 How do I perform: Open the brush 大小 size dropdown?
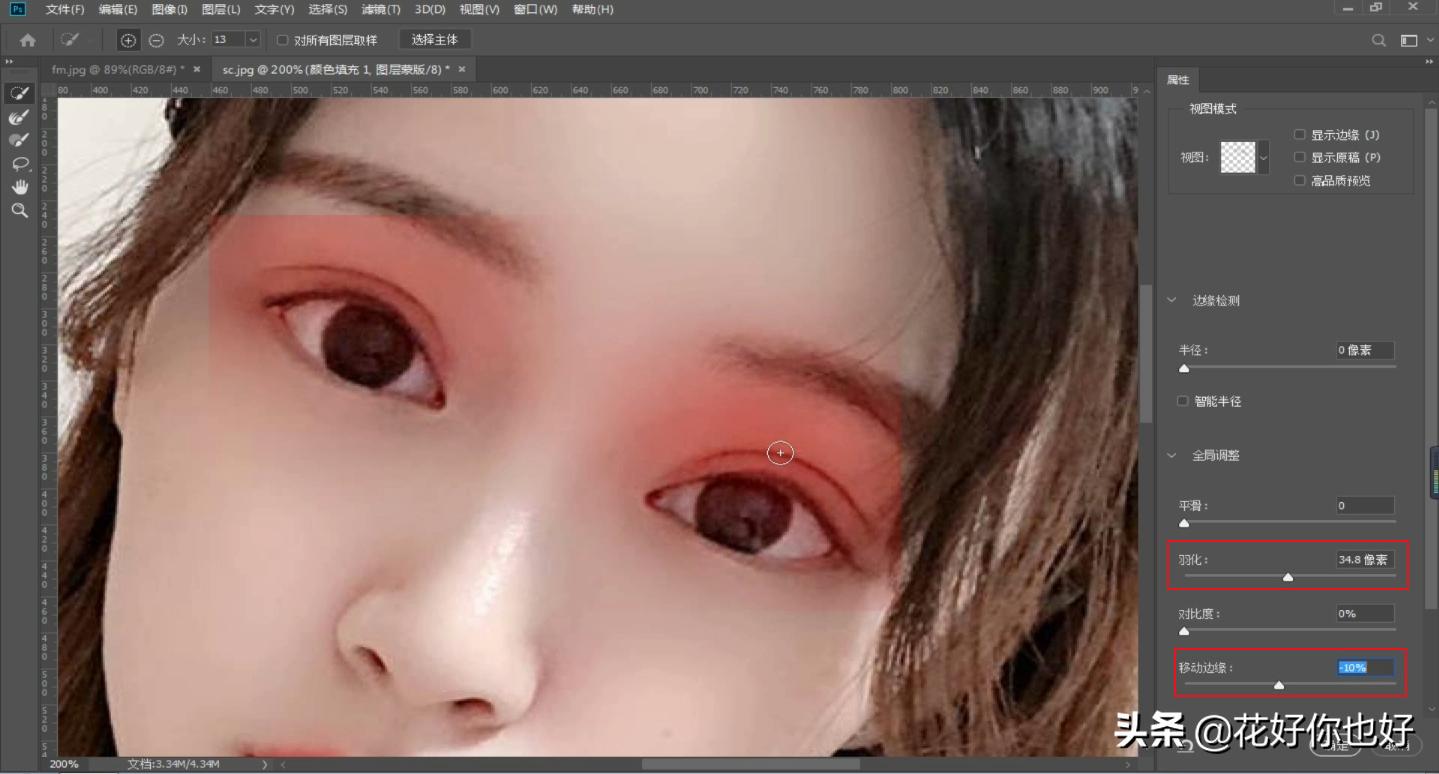[254, 41]
